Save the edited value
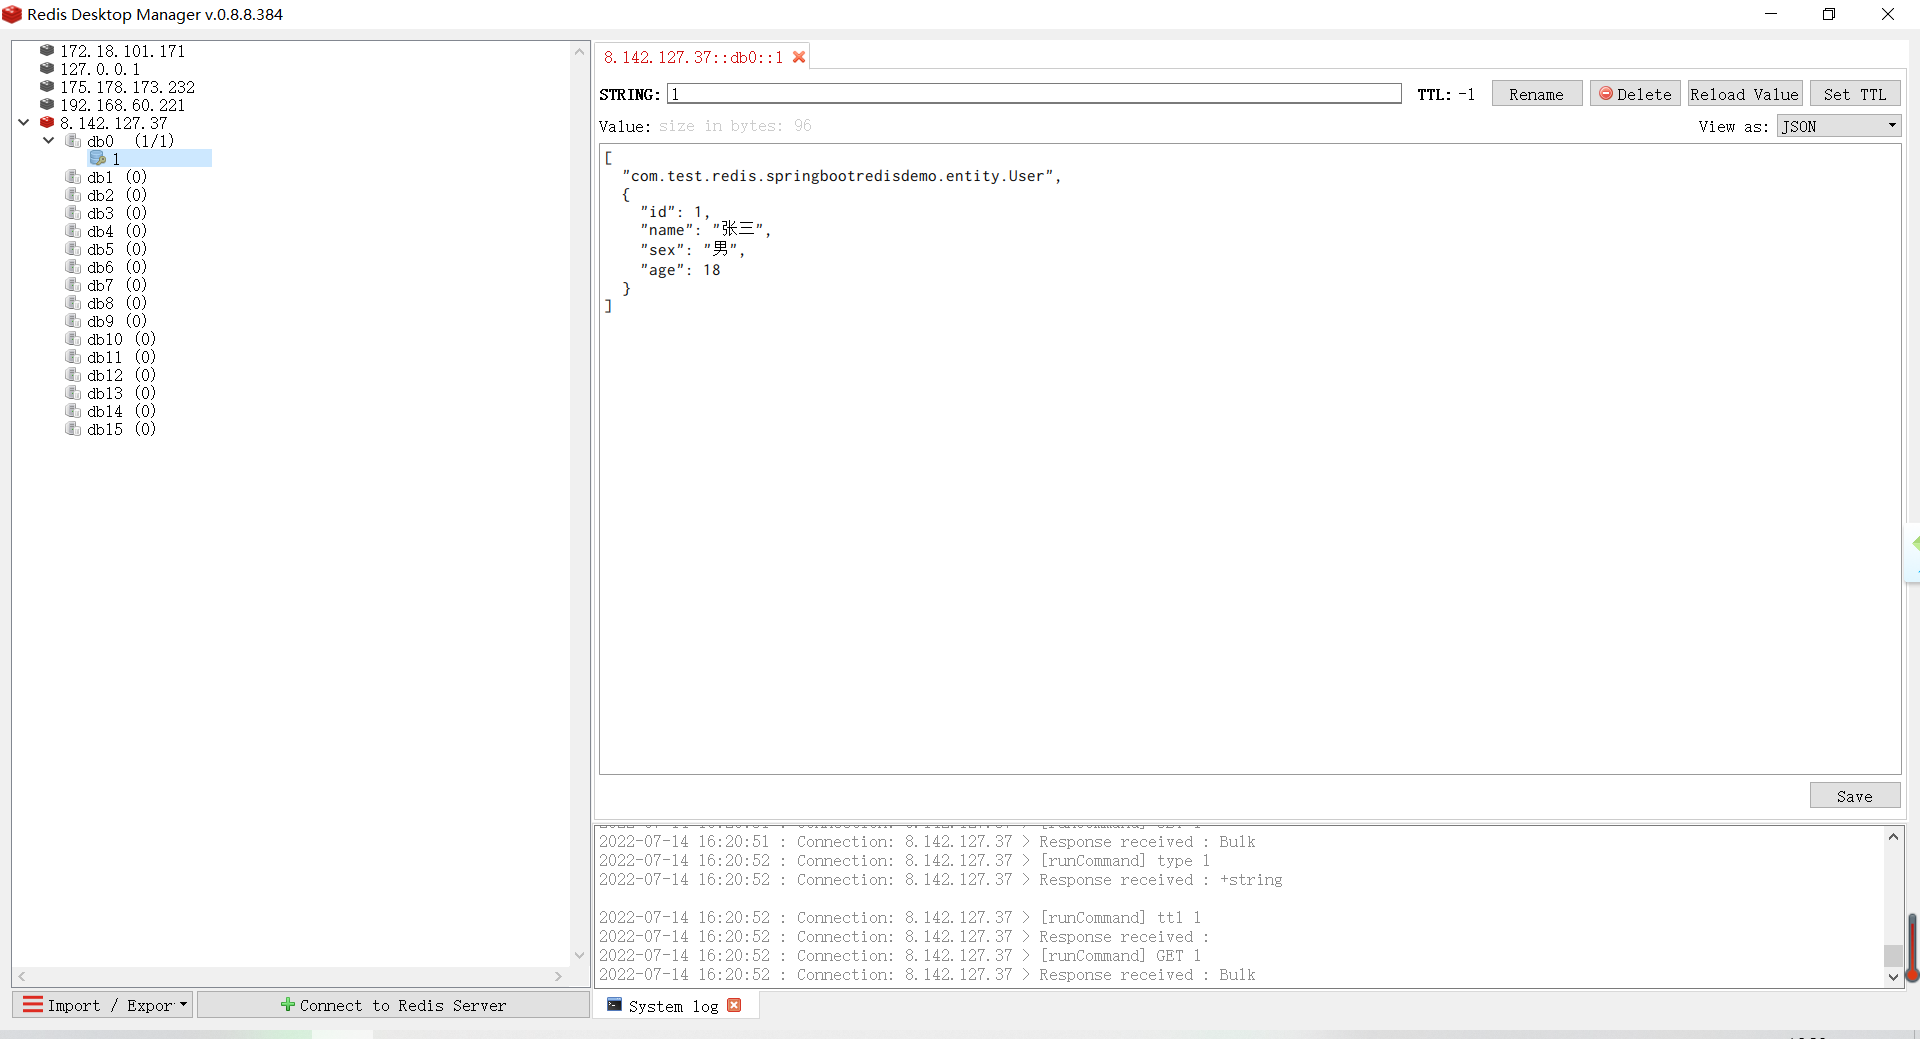 coord(1855,796)
